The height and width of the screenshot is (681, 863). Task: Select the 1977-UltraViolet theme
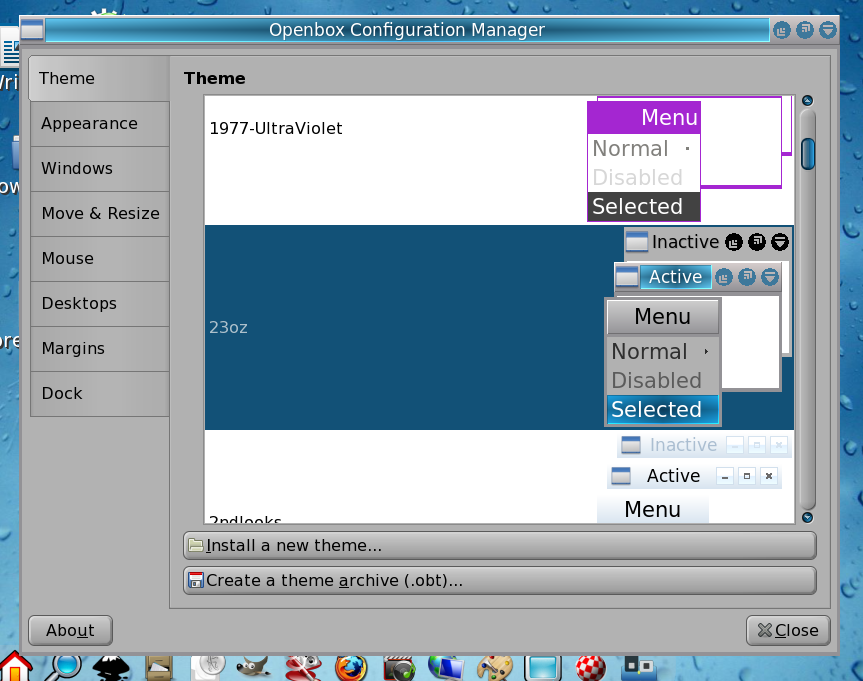(499, 160)
